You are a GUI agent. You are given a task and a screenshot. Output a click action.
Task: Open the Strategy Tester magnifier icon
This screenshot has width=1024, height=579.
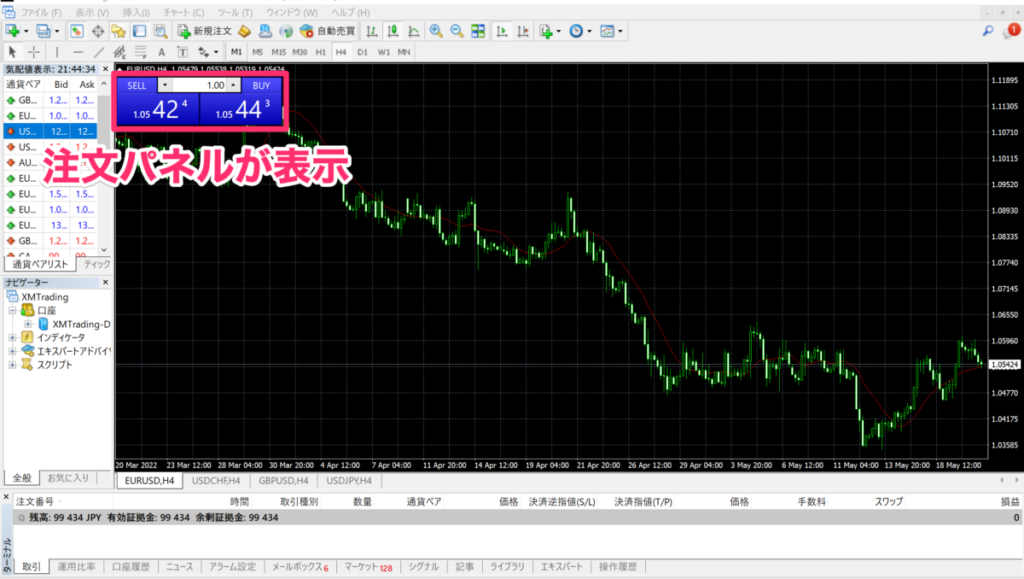[x=160, y=31]
